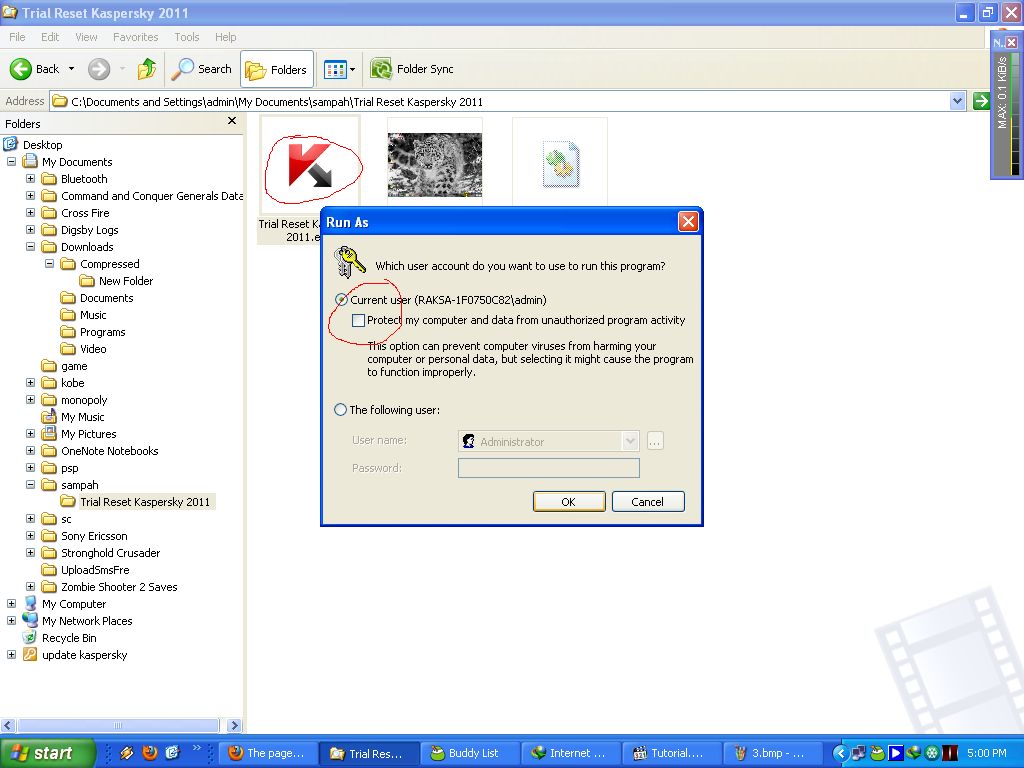Close the Run As dialog

click(688, 222)
